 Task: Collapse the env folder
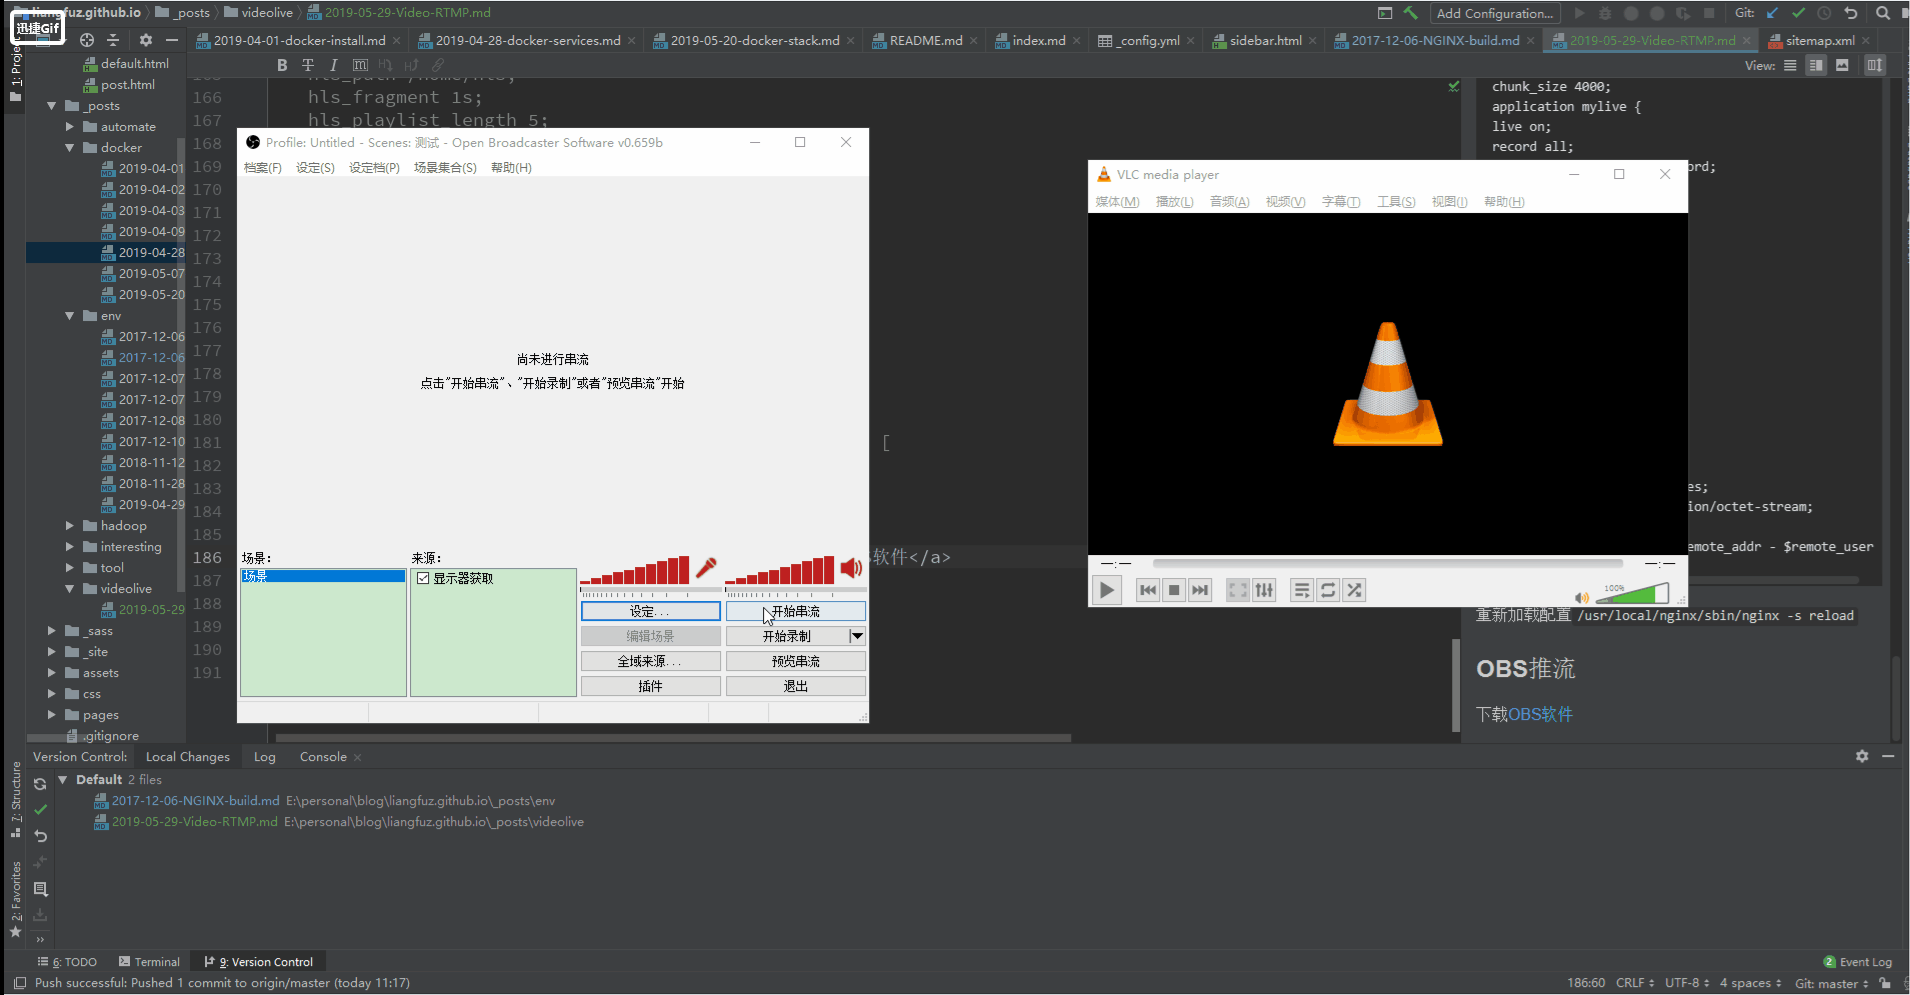[x=70, y=315]
